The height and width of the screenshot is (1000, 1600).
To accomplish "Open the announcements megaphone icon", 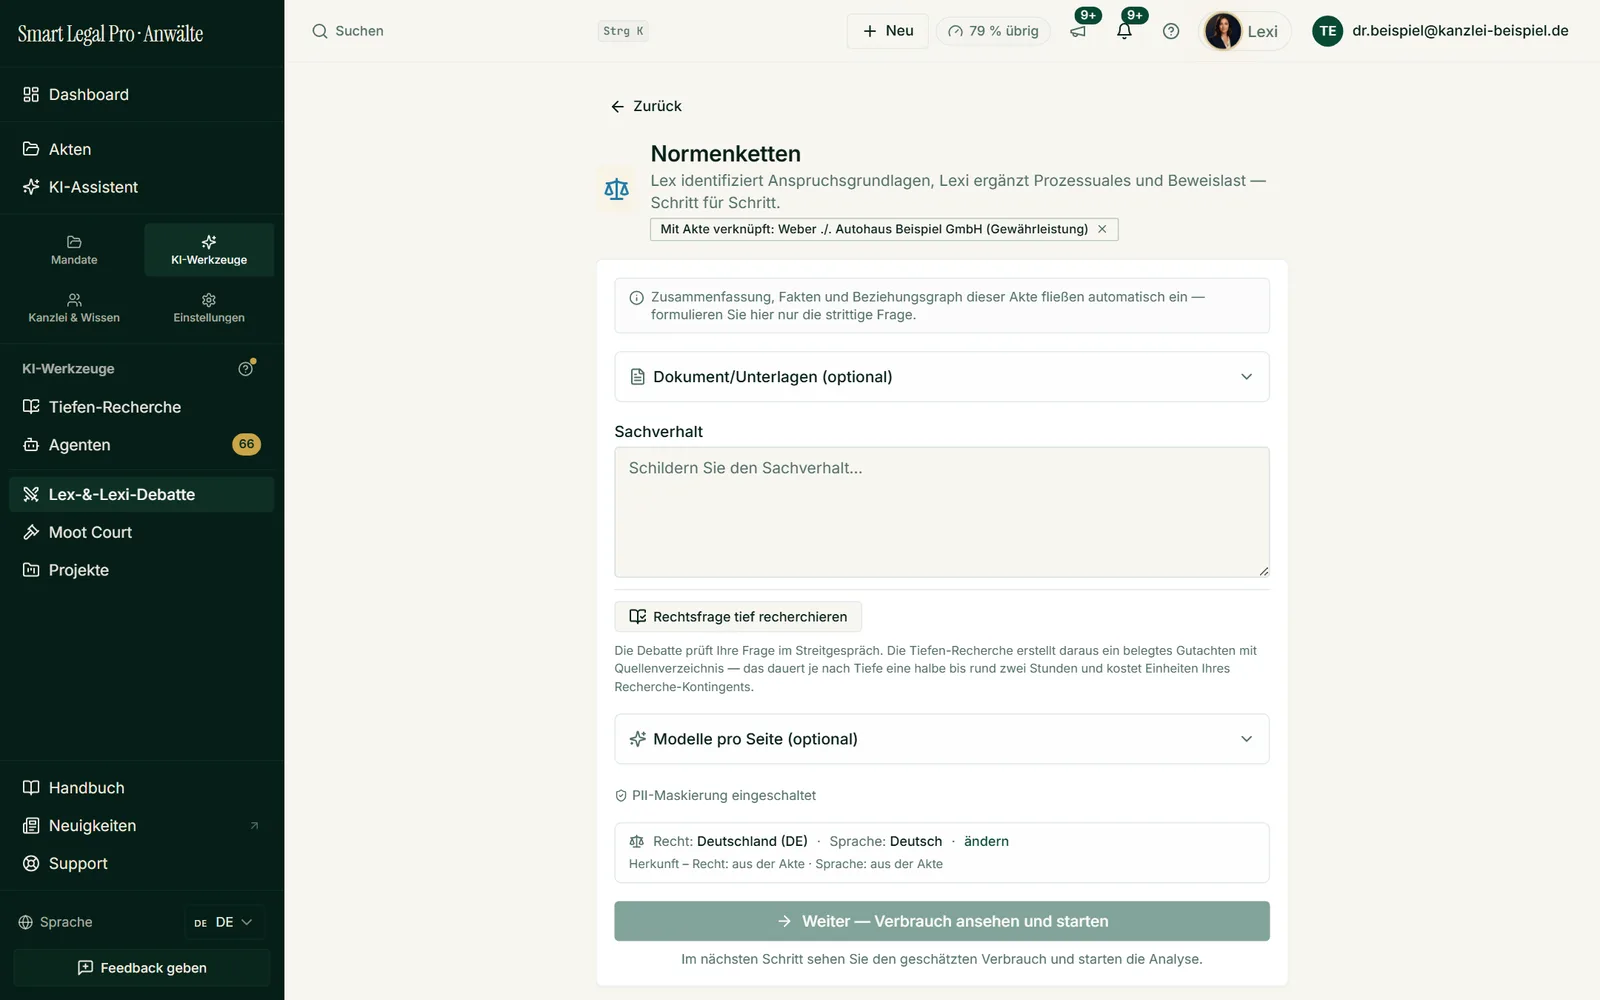I will pos(1078,31).
